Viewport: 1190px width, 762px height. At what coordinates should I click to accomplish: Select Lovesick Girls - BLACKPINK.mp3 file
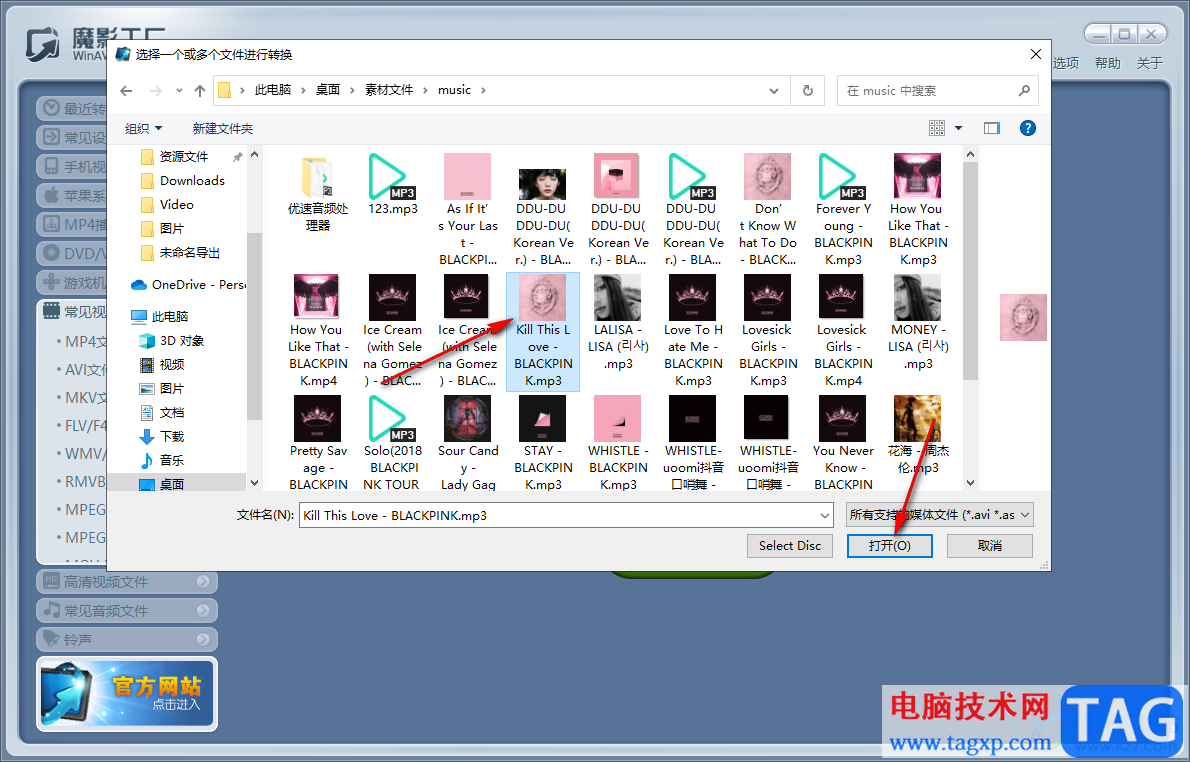[767, 331]
